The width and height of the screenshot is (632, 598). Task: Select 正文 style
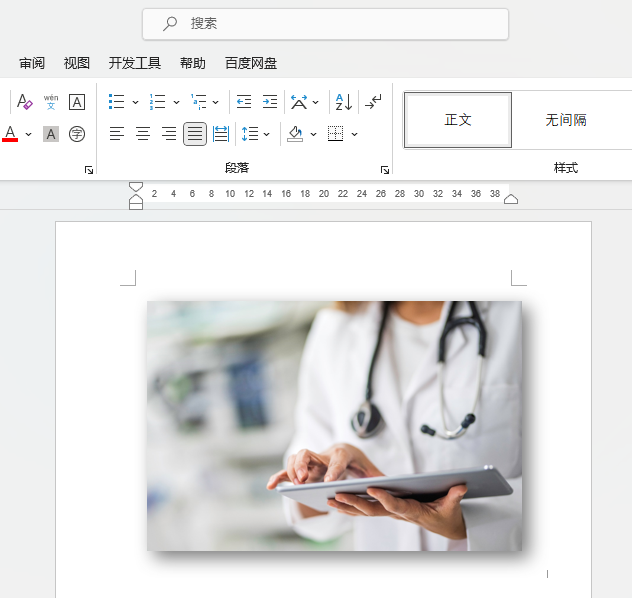click(458, 120)
